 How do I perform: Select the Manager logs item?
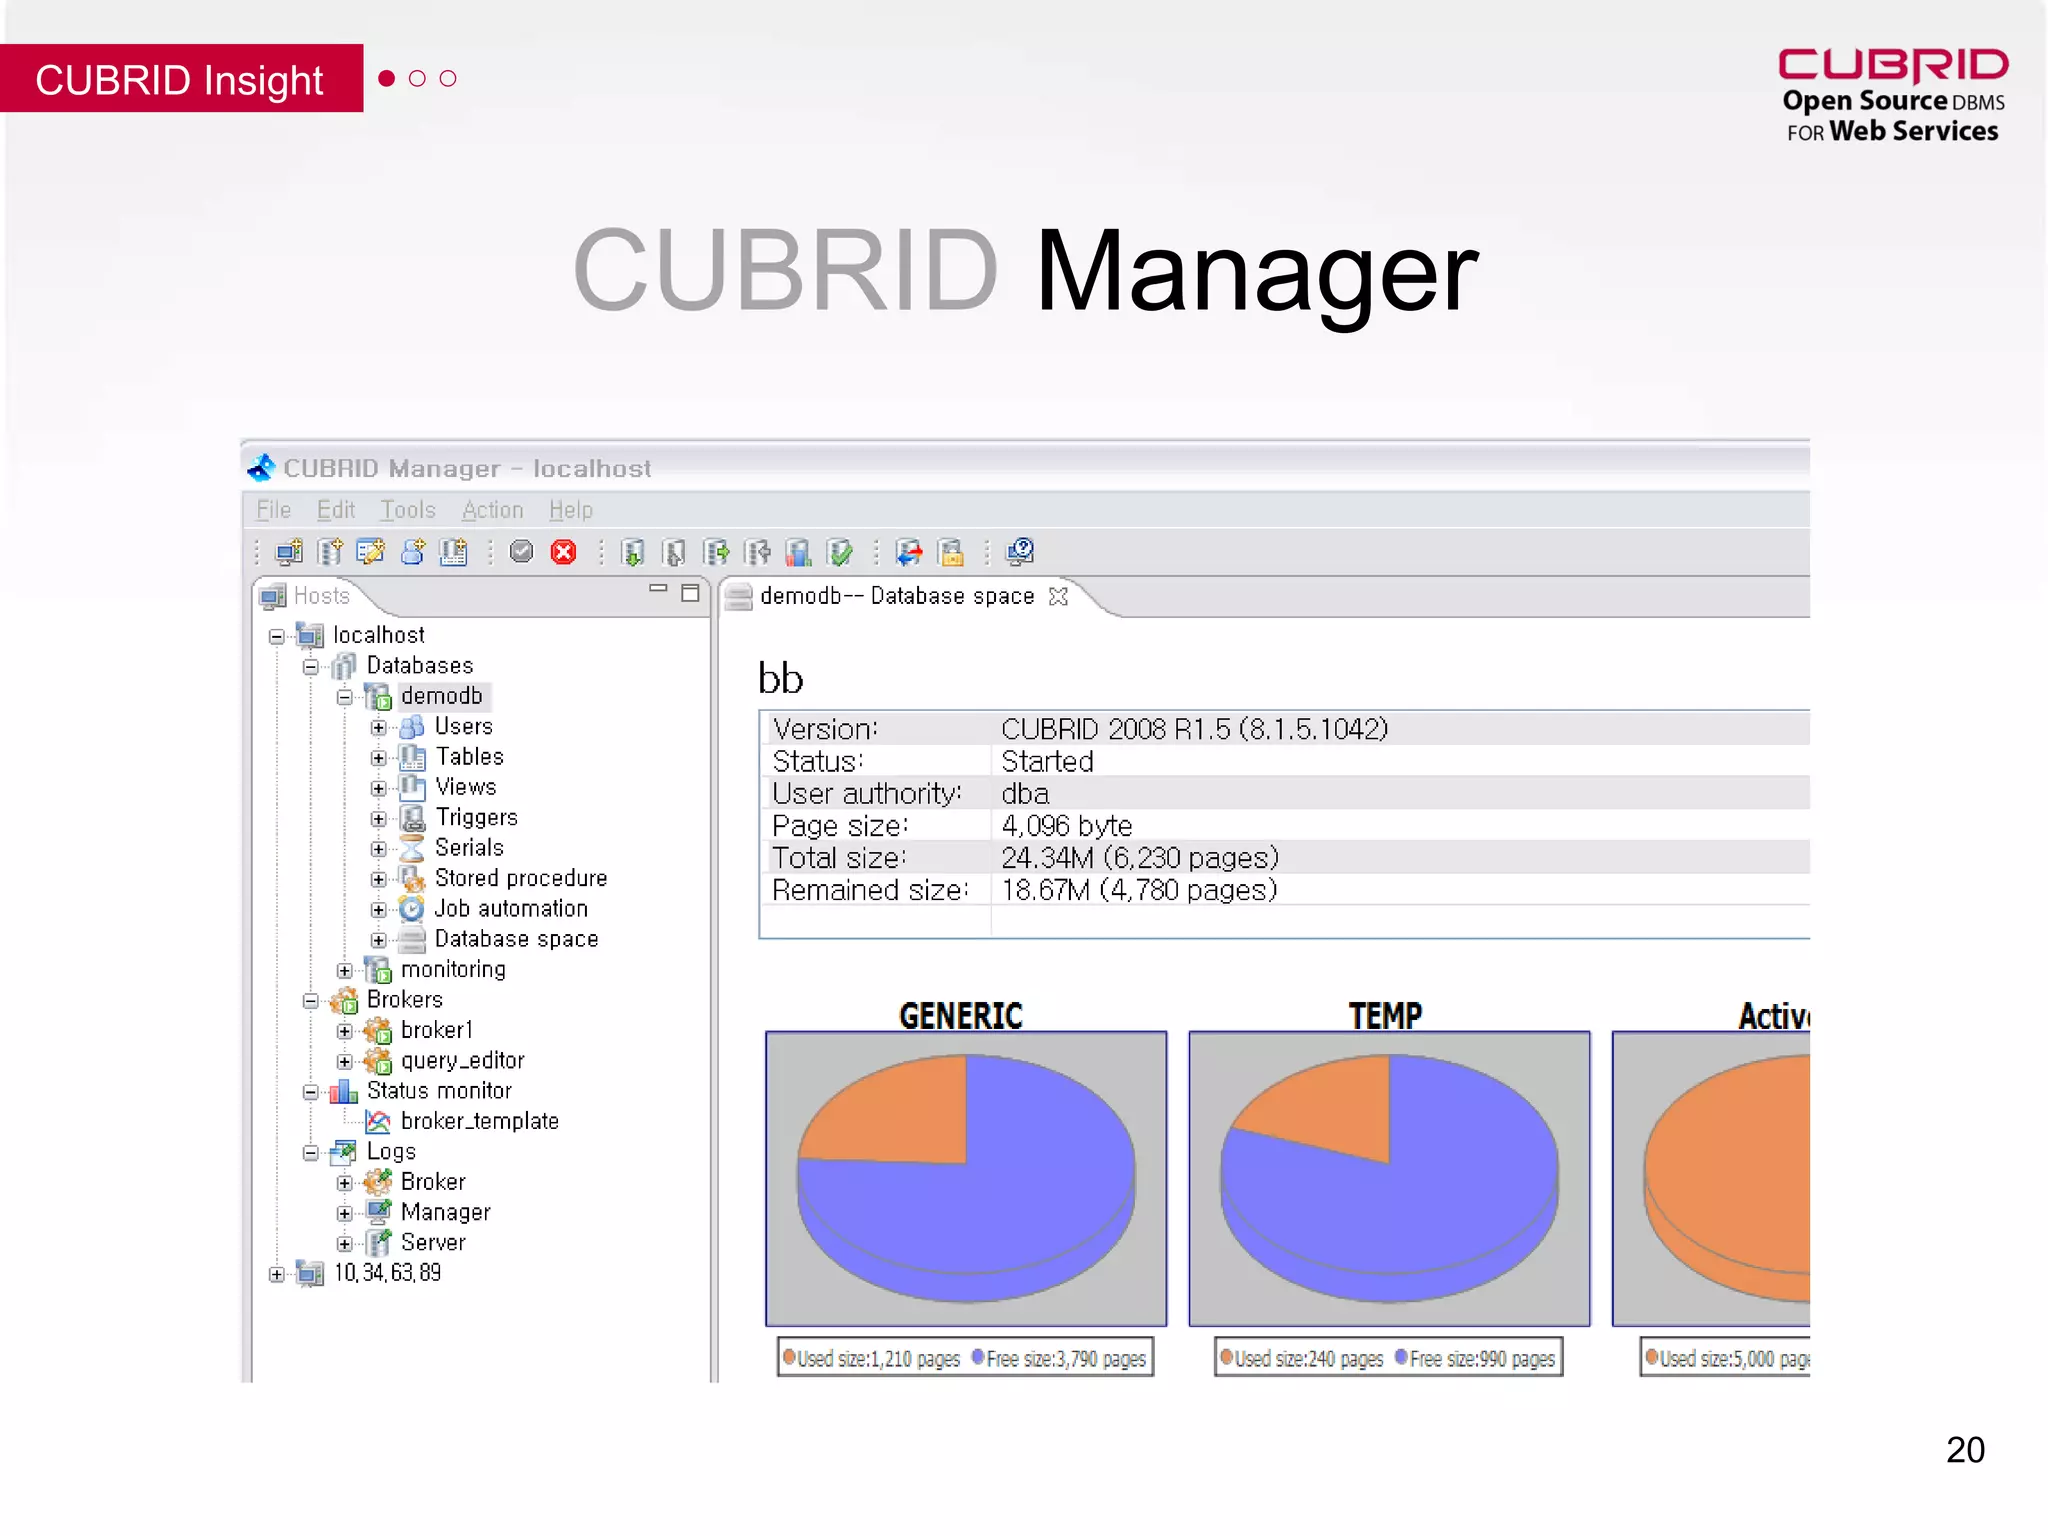[x=445, y=1212]
